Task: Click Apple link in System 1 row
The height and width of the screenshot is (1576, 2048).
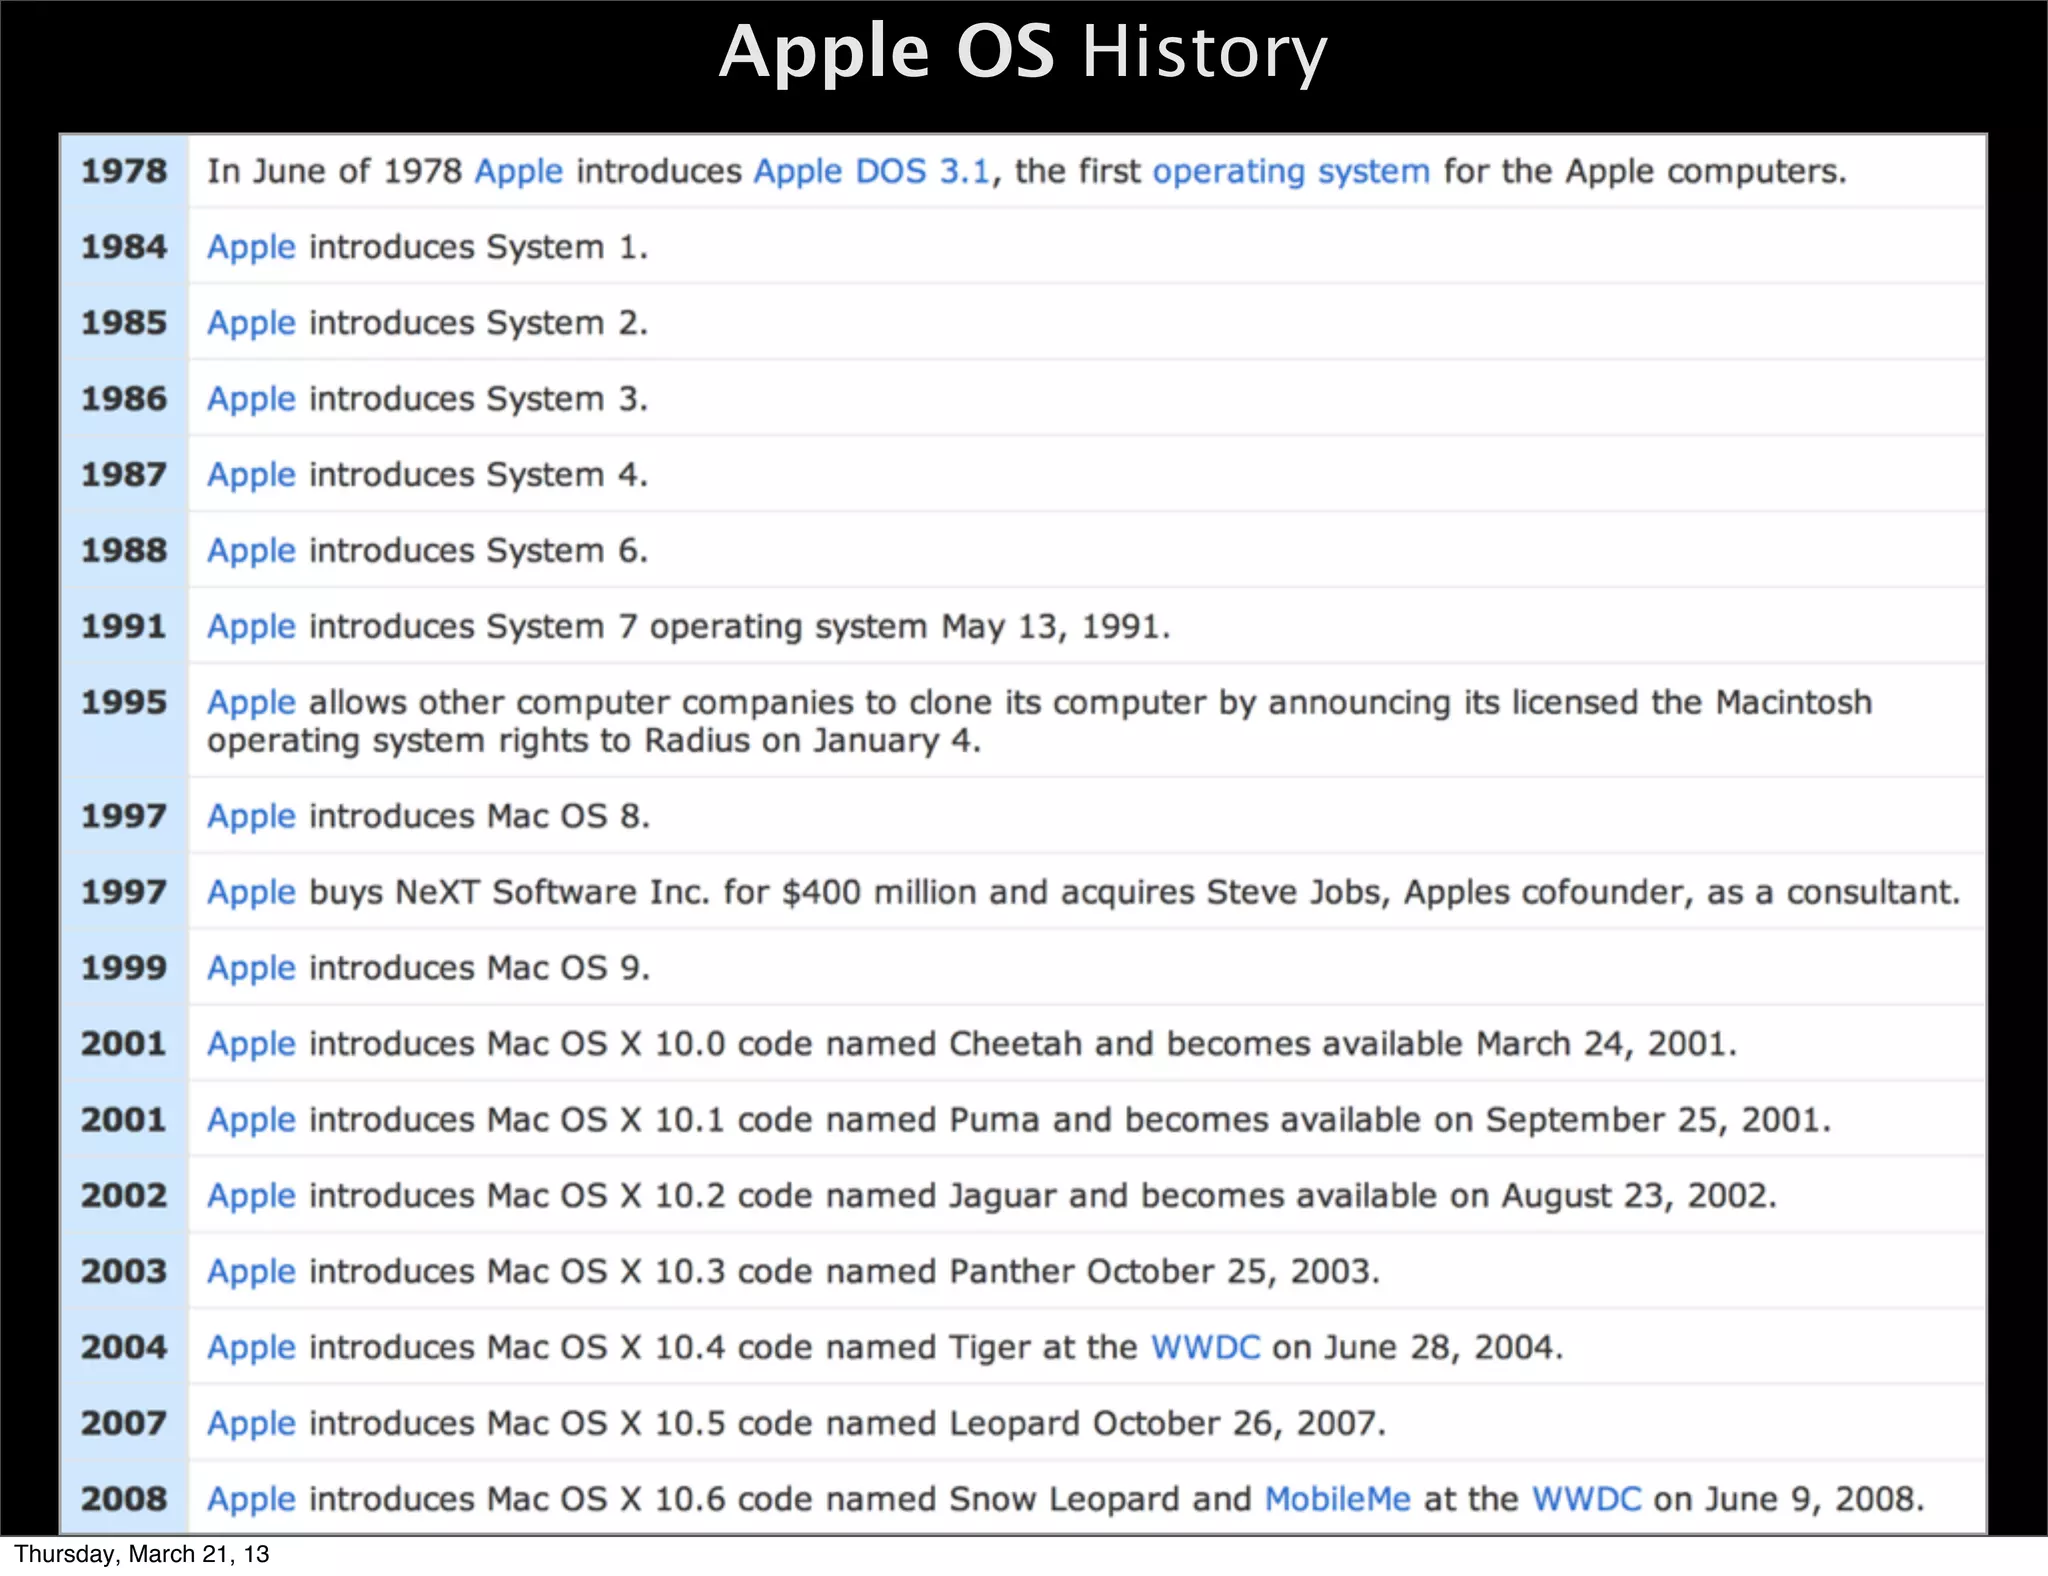Action: 251,248
